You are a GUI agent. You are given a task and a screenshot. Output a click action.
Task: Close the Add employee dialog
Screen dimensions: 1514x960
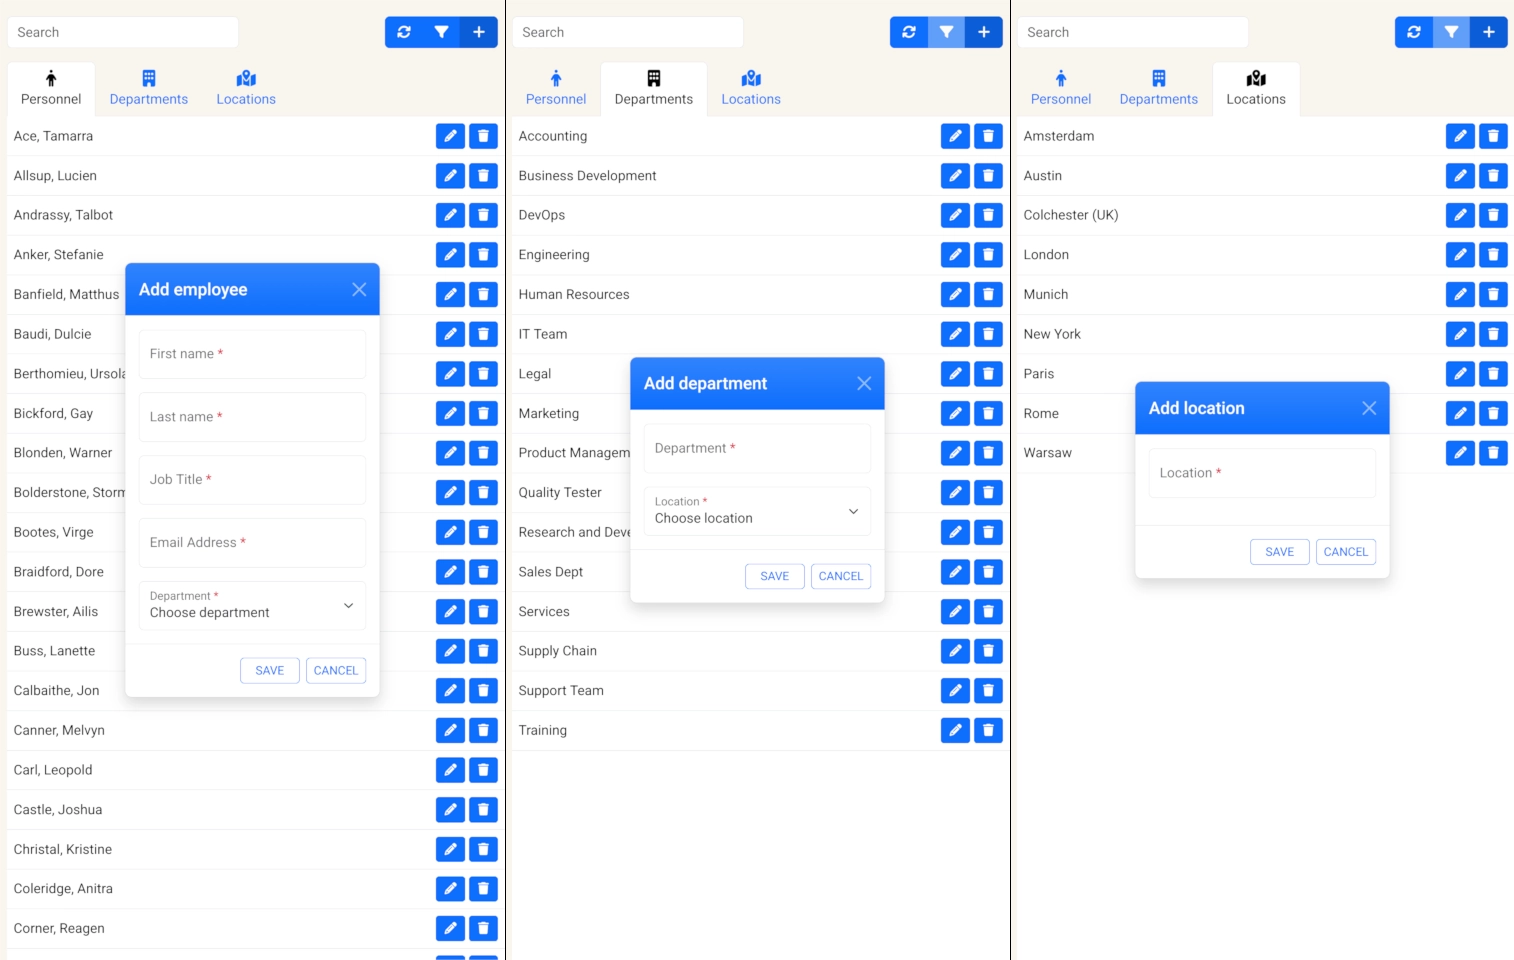pos(359,289)
